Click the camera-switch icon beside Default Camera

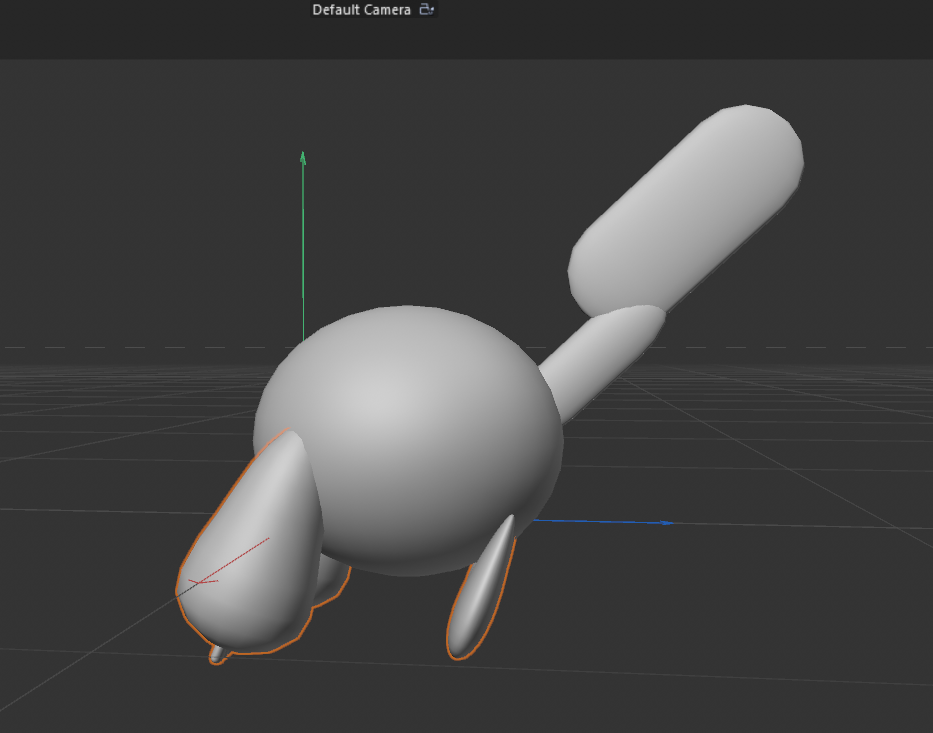426,9
